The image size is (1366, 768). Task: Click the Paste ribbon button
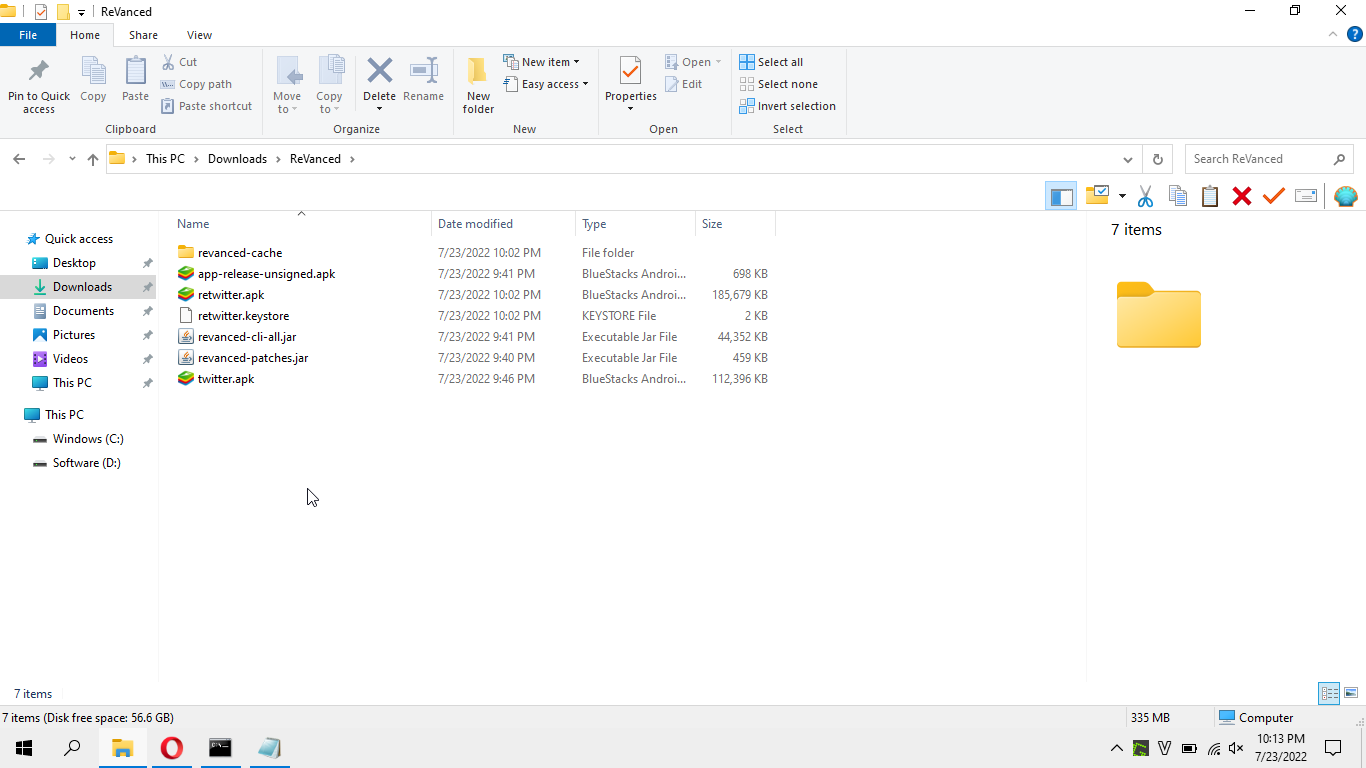[135, 80]
